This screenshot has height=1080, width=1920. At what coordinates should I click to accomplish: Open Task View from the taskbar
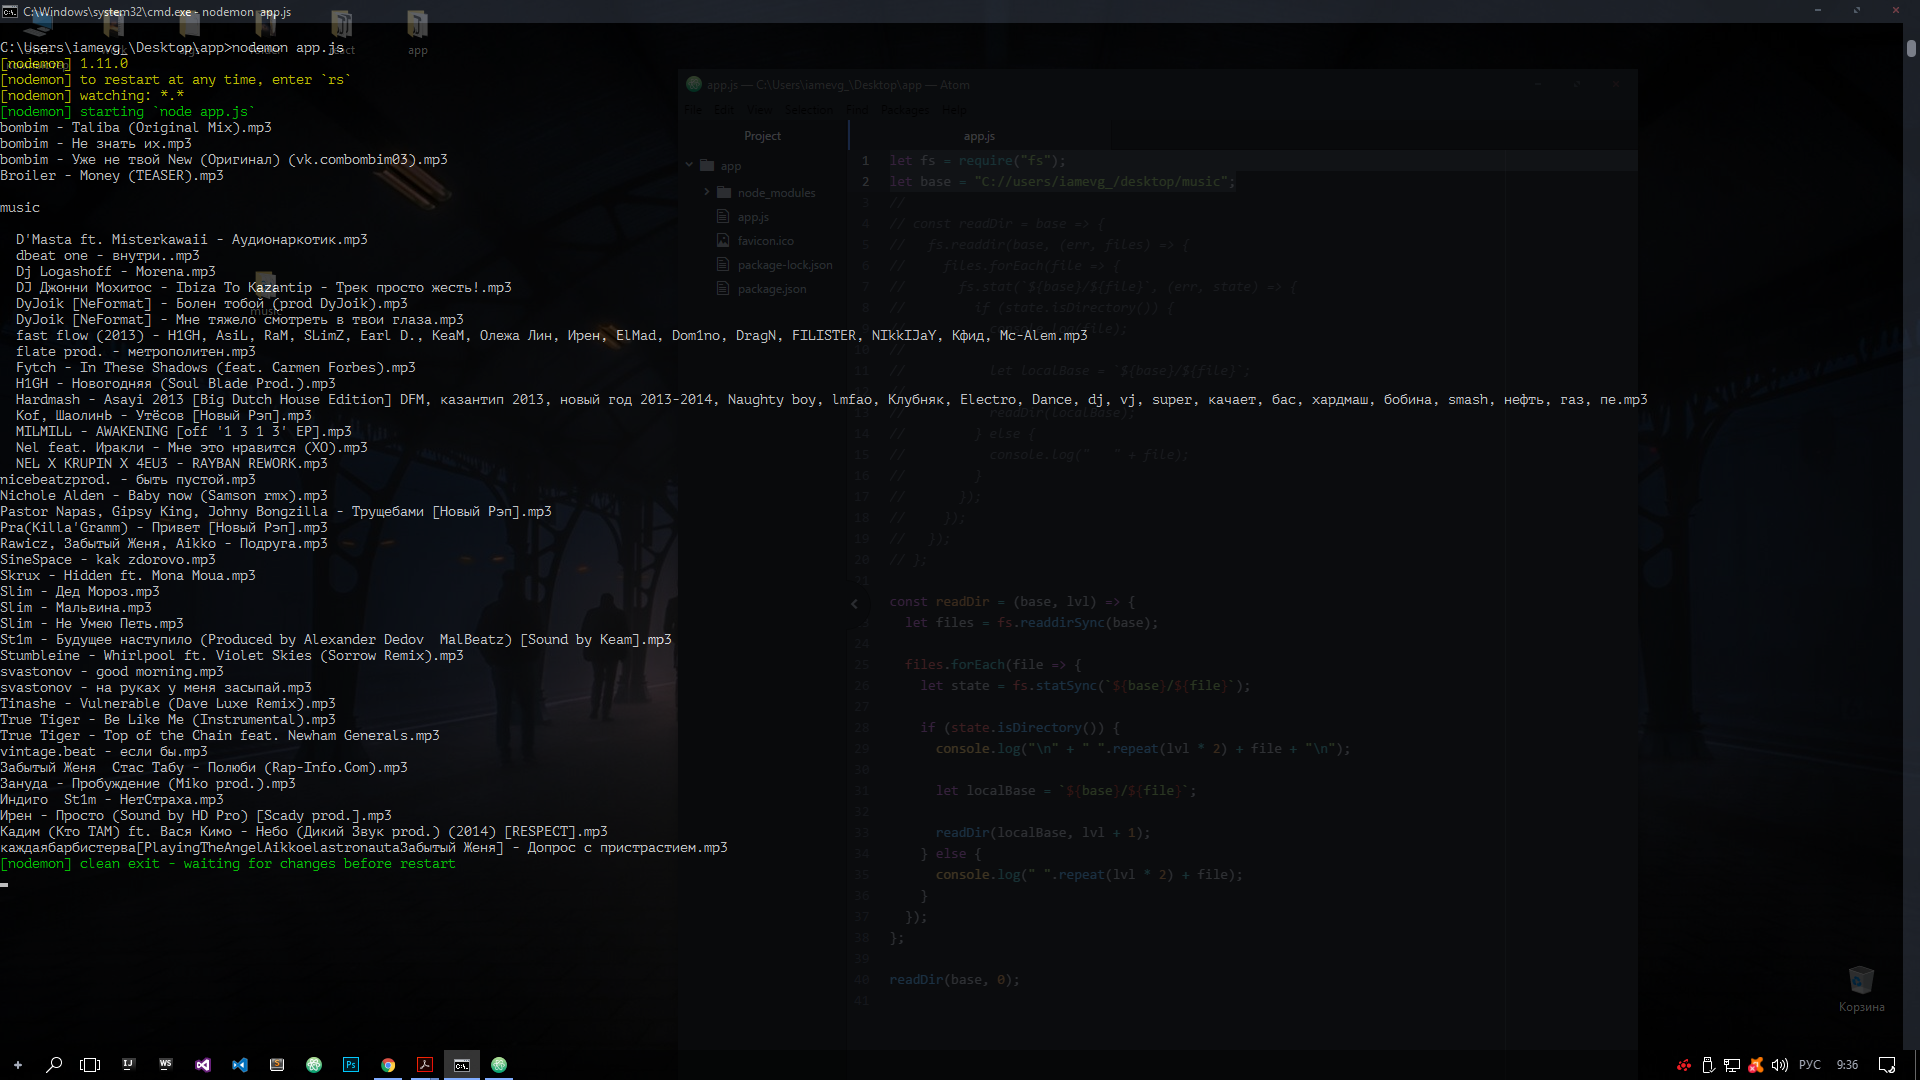tap(90, 1065)
